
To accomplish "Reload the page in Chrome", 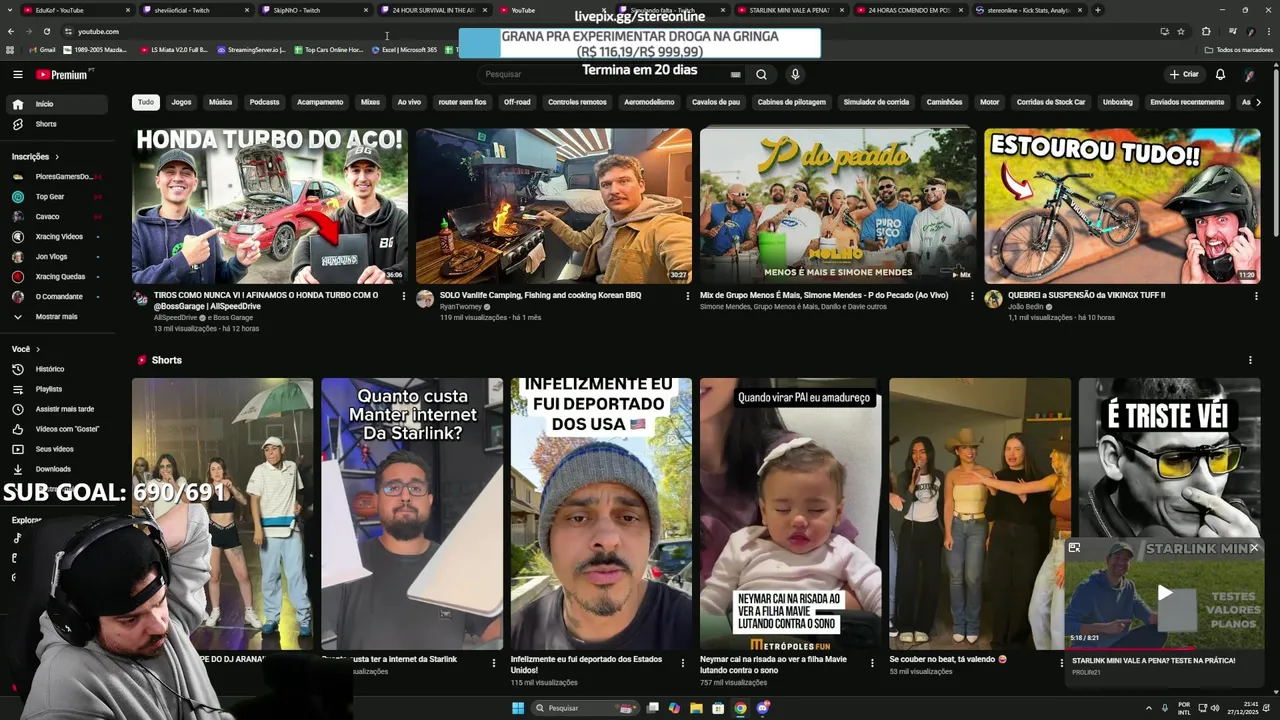I will [46, 31].
